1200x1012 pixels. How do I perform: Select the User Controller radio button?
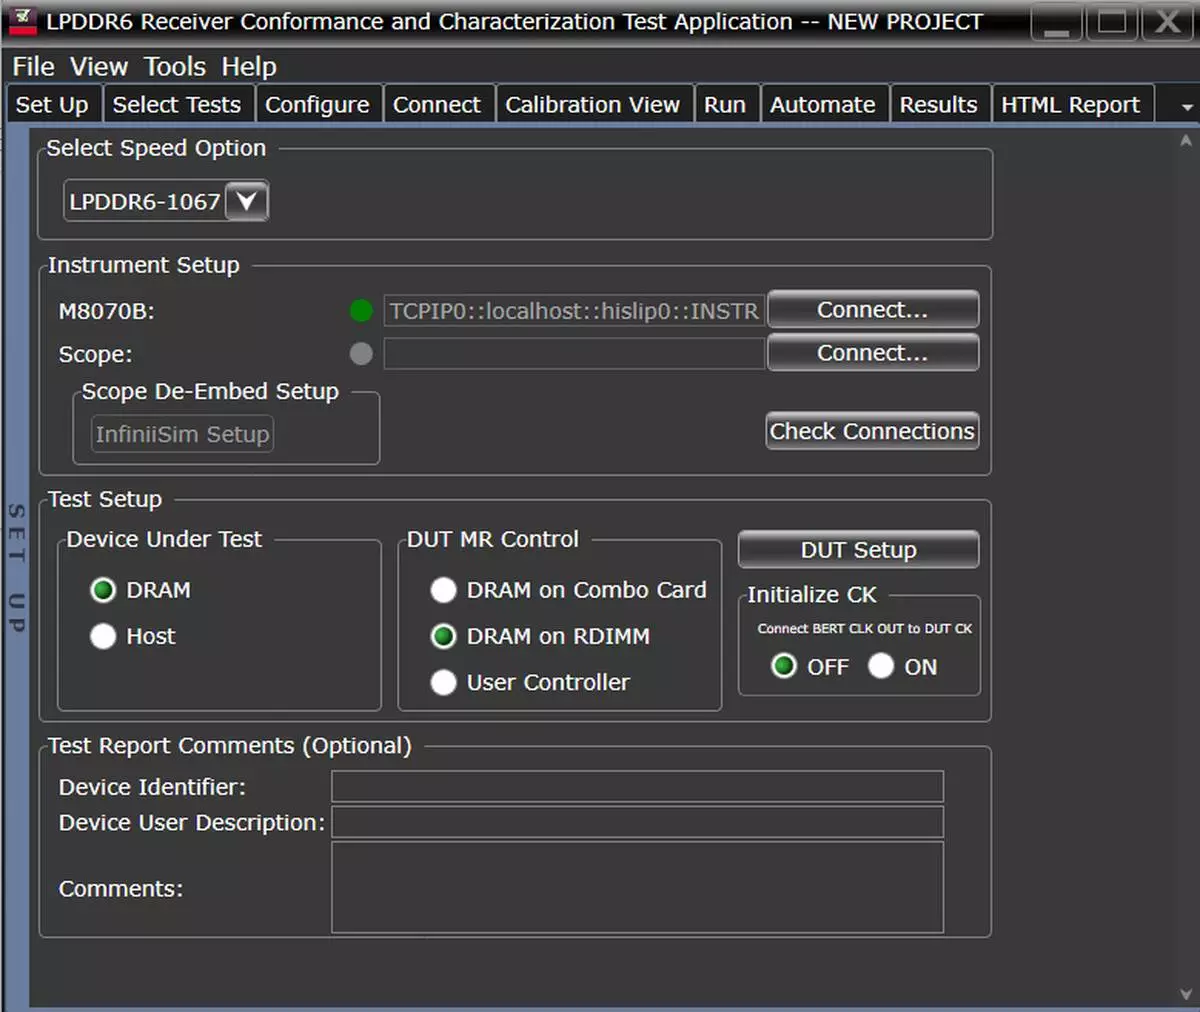[443, 682]
